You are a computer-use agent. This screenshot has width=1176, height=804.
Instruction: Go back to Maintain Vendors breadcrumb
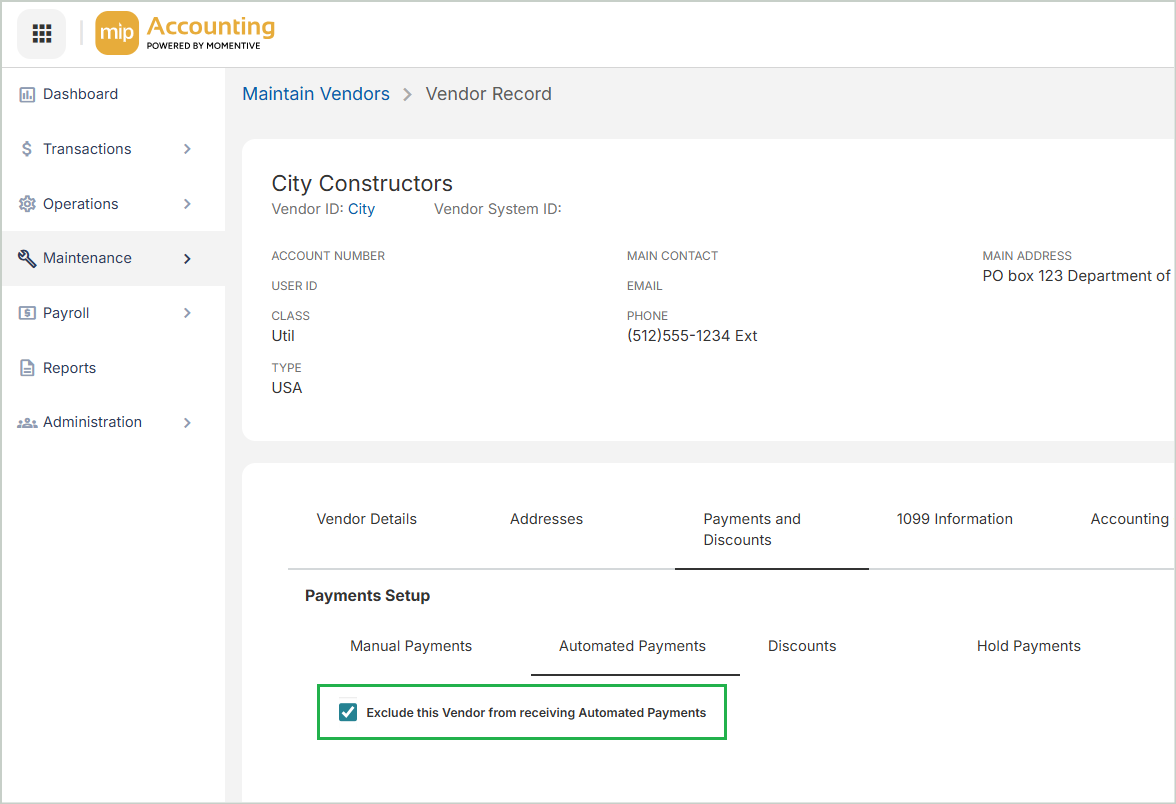pyautogui.click(x=316, y=94)
